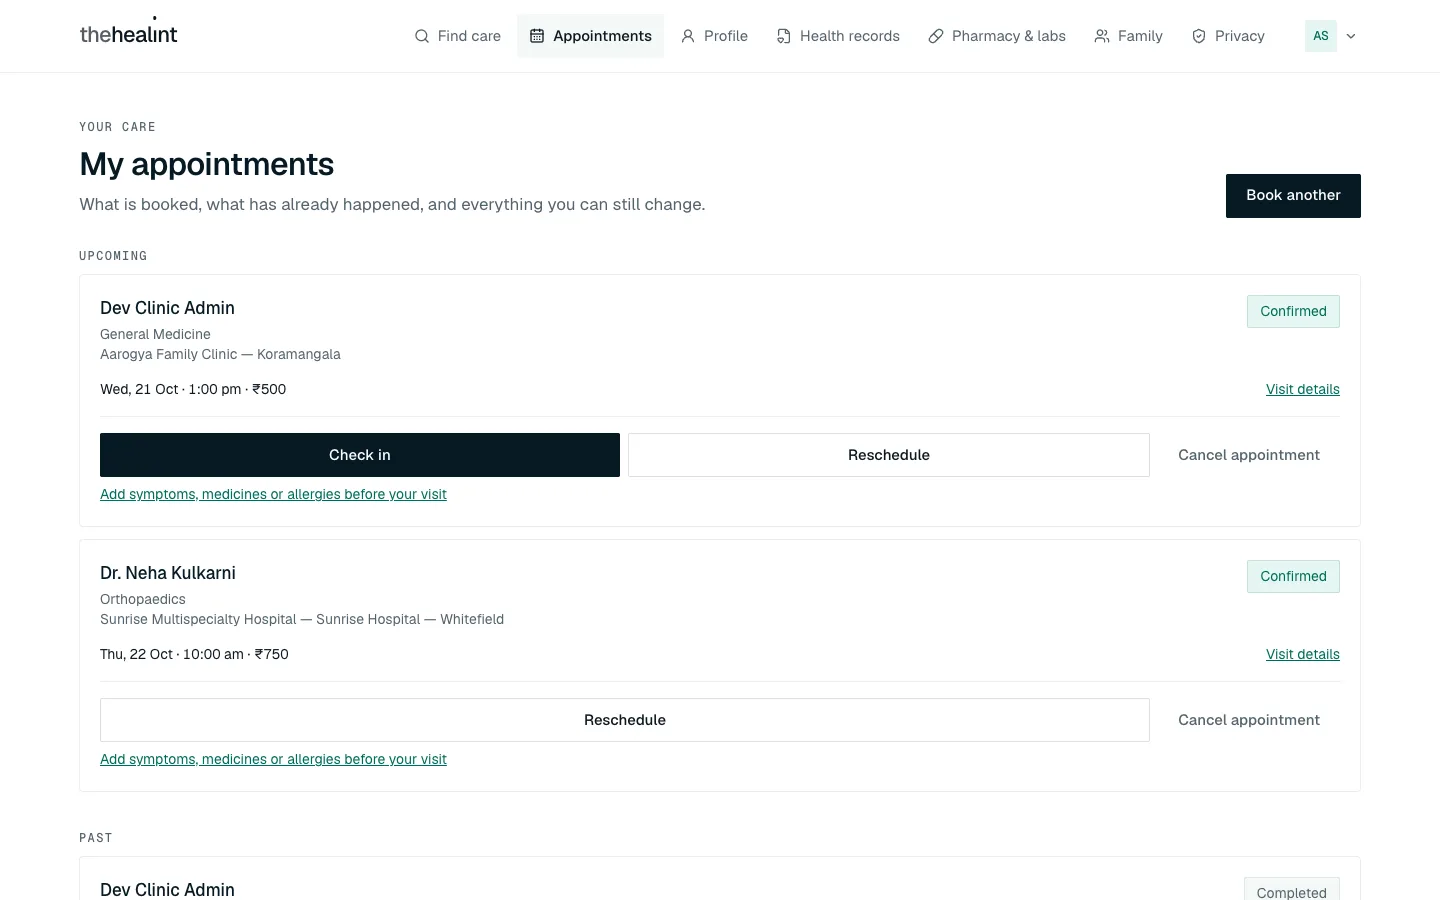The width and height of the screenshot is (1440, 900).
Task: Go to the Profile page
Action: click(x=714, y=36)
